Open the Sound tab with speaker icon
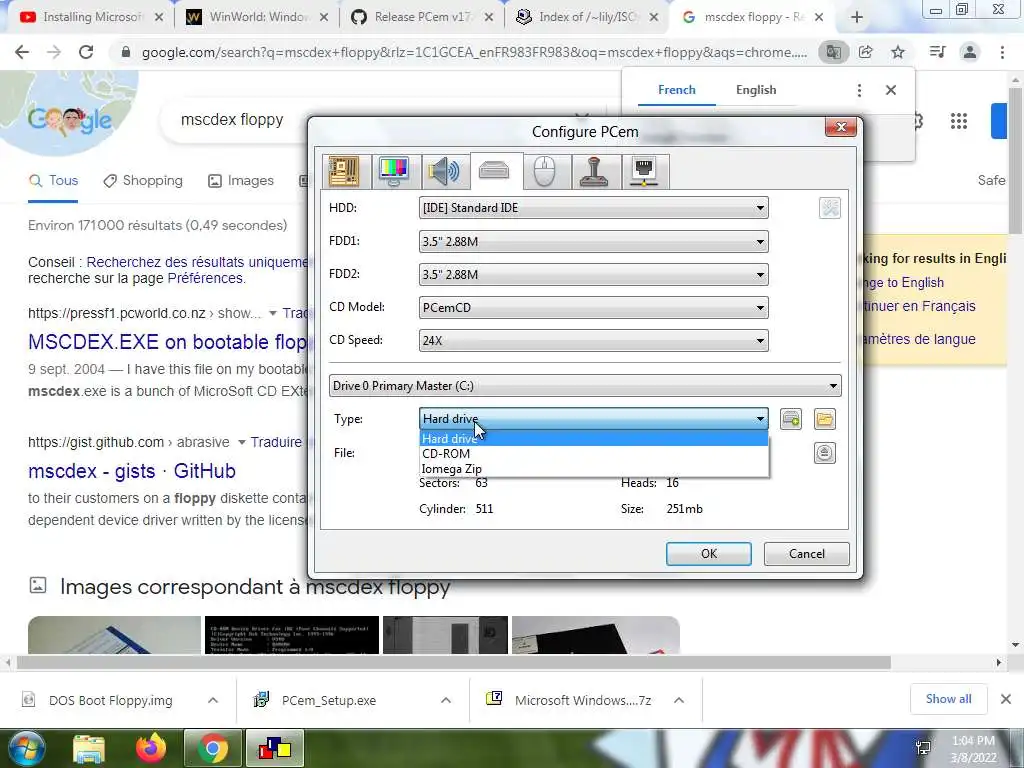The height and width of the screenshot is (768, 1024). (445, 172)
